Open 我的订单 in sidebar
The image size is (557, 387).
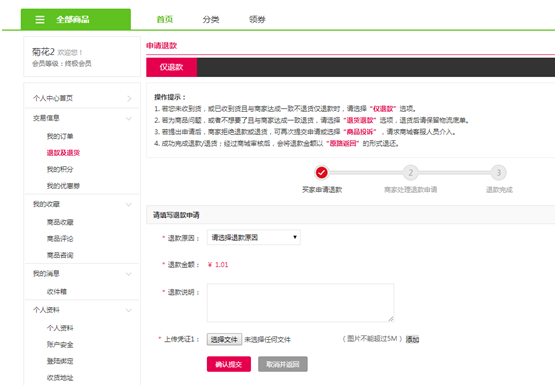[x=60, y=136]
